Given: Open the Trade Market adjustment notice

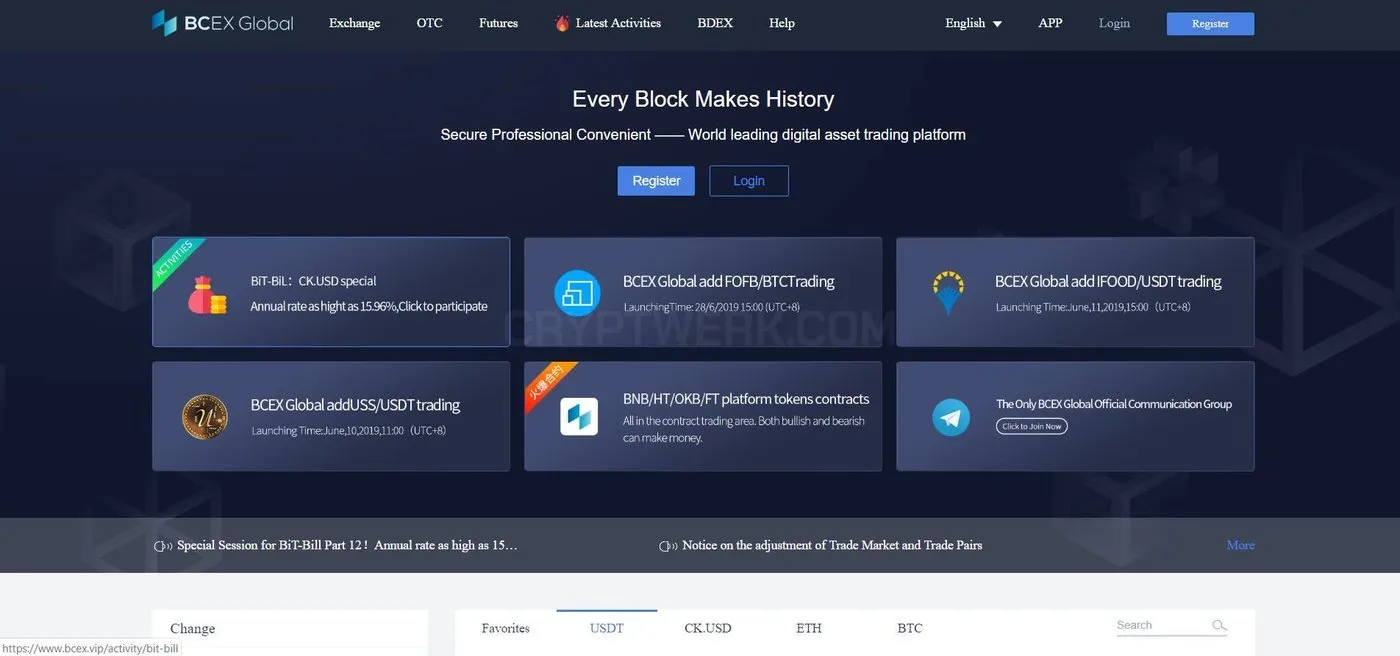Looking at the screenshot, I should [x=832, y=546].
